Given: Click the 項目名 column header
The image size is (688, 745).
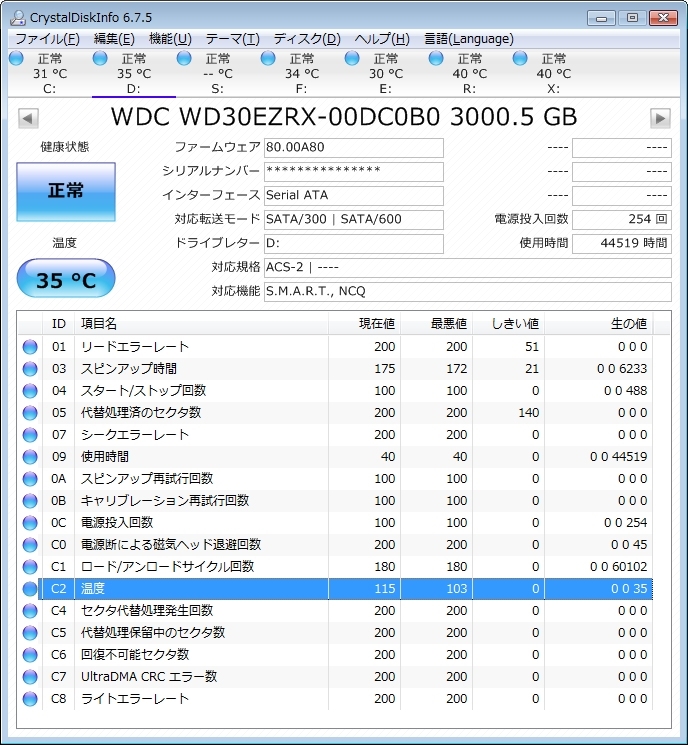Looking at the screenshot, I should tap(201, 324).
